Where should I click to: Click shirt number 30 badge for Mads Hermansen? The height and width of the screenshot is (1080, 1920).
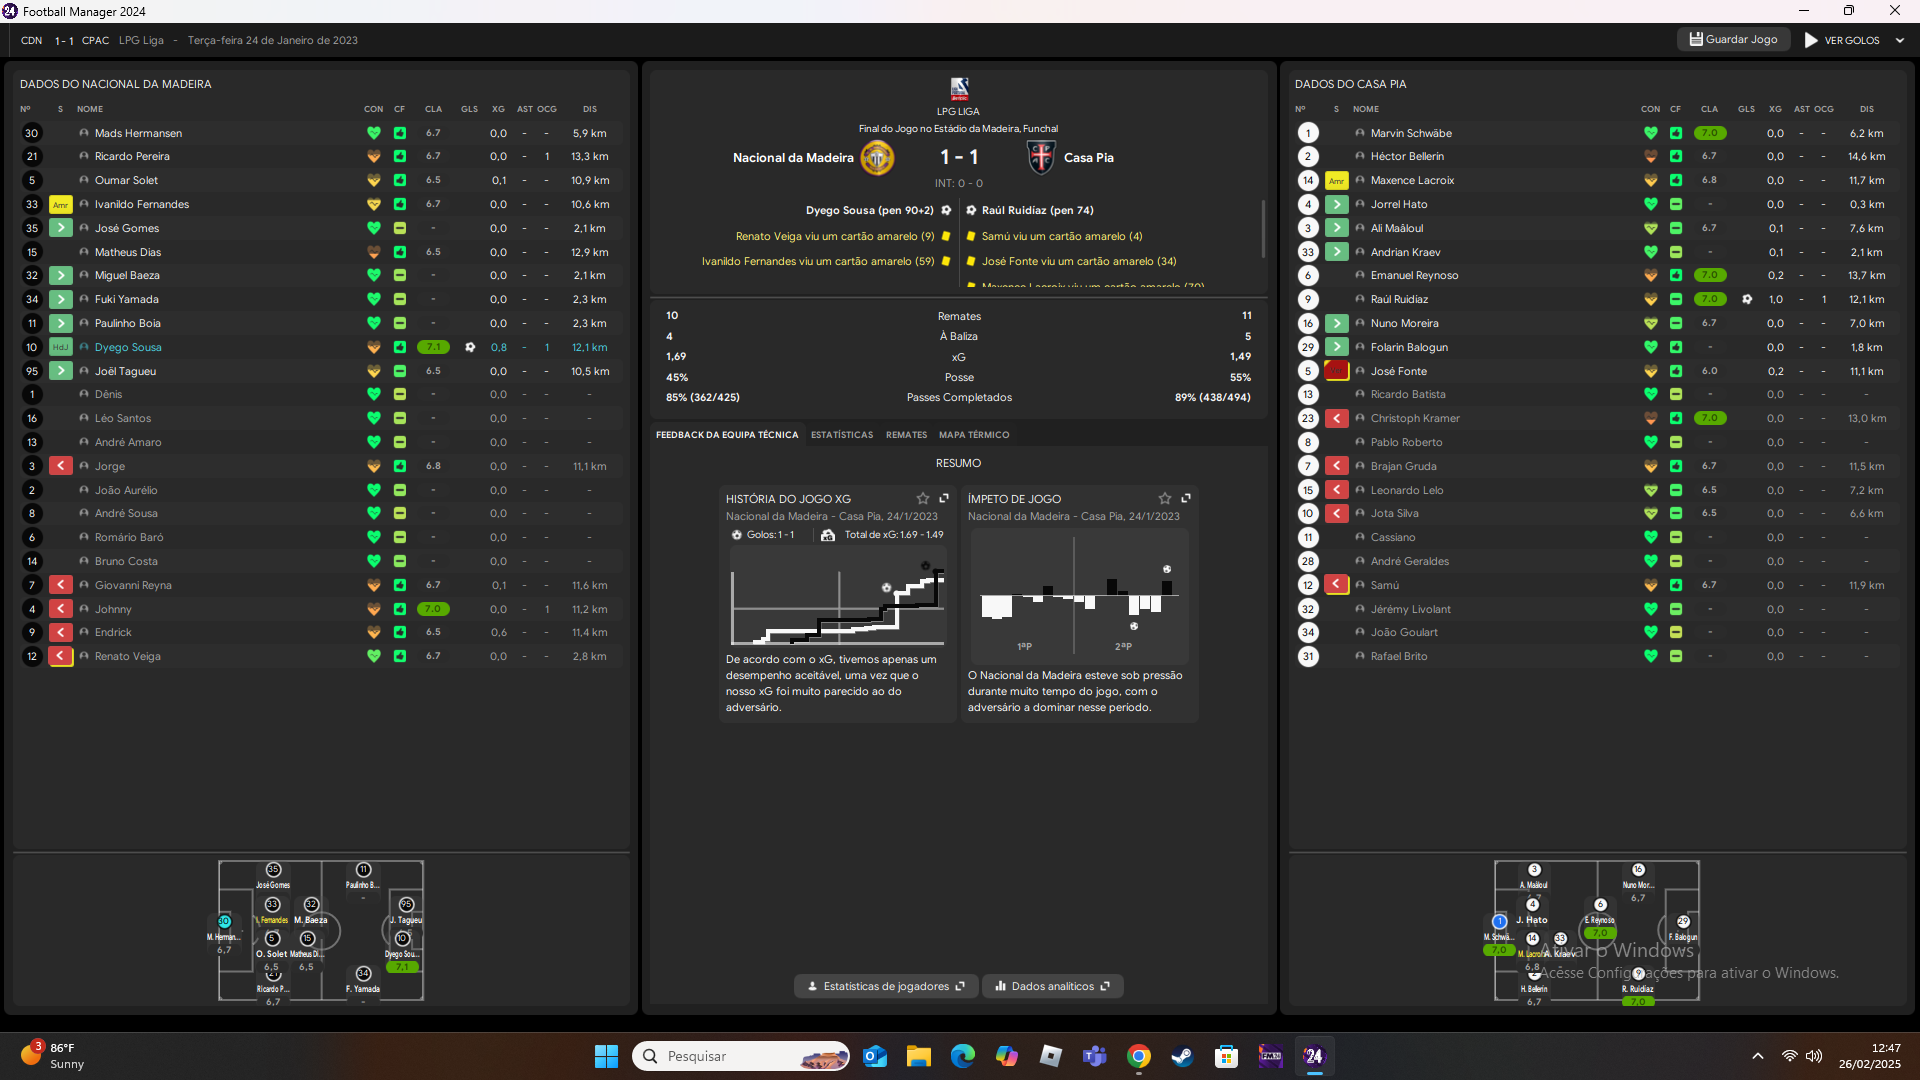click(32, 133)
